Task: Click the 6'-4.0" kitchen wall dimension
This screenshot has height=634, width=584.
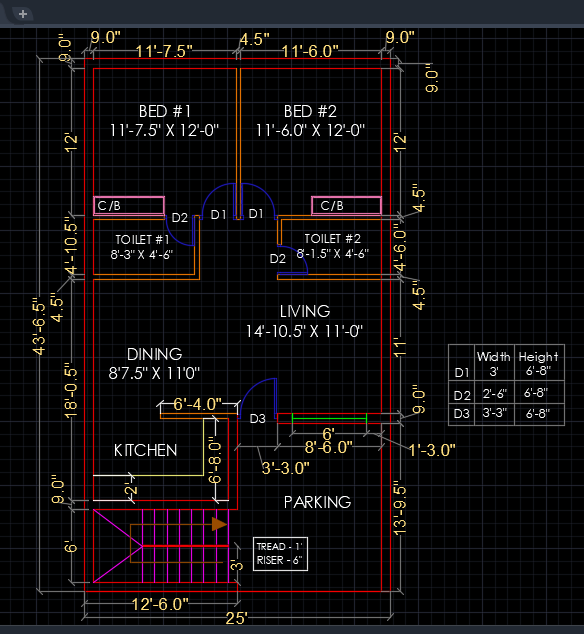Action: click(197, 404)
